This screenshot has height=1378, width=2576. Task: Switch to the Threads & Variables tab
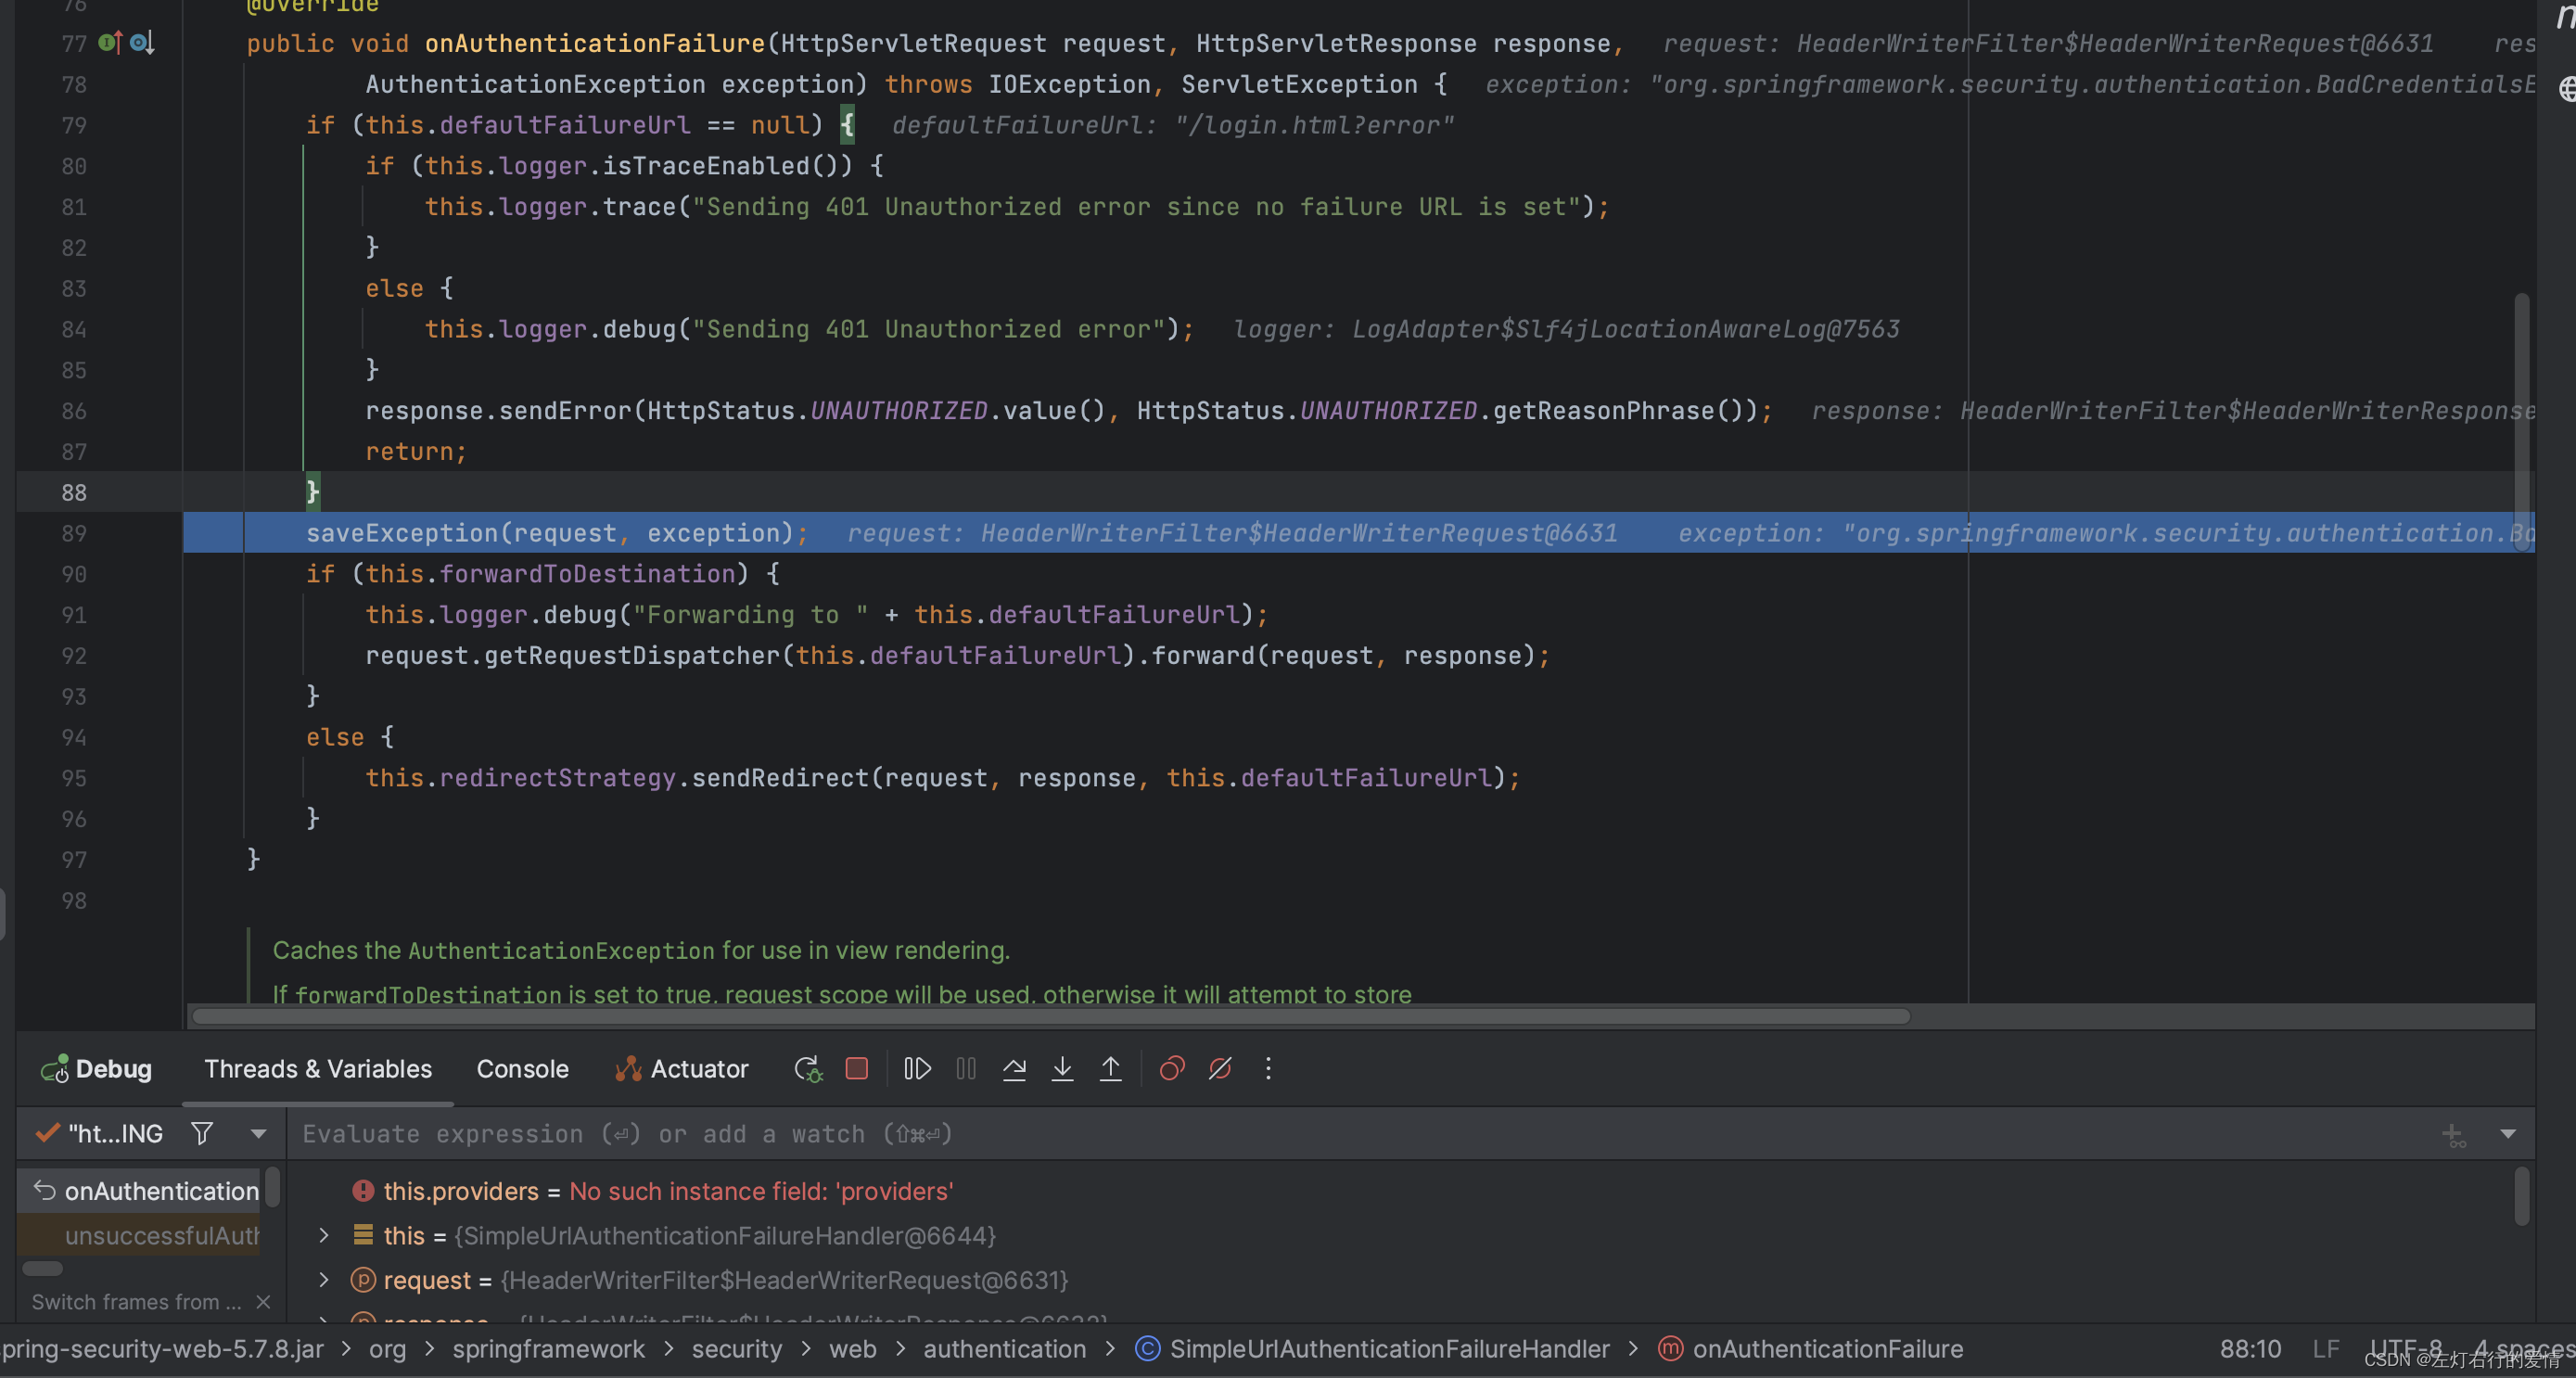click(318, 1069)
